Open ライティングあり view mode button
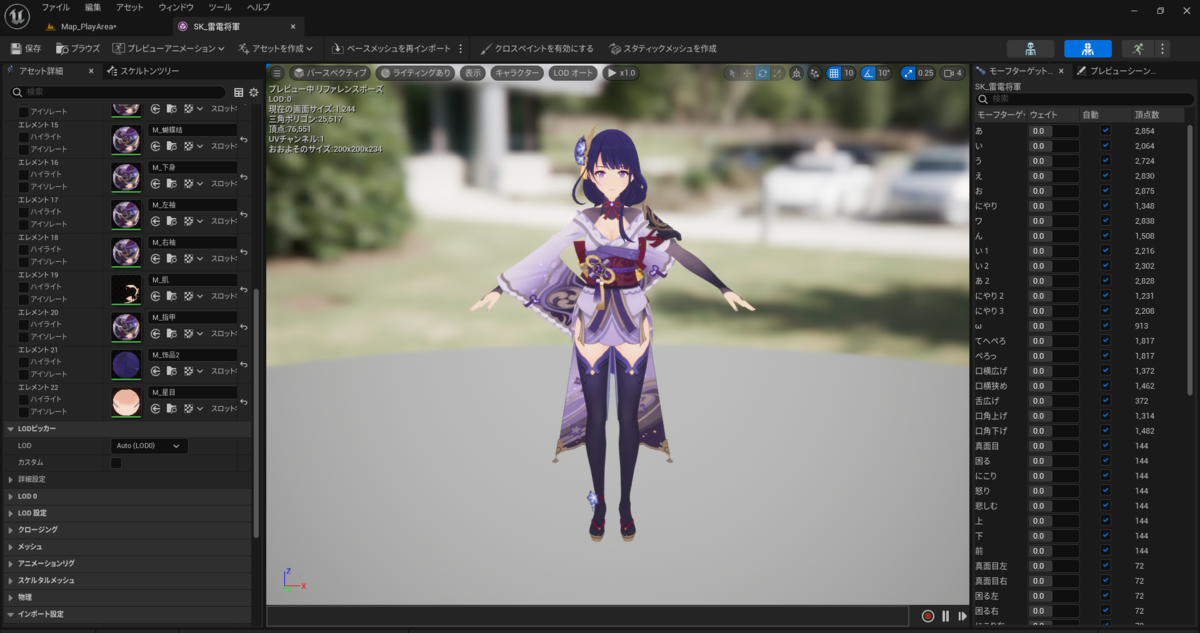Screen dimensions: 1200x633 pyautogui.click(x=415, y=73)
